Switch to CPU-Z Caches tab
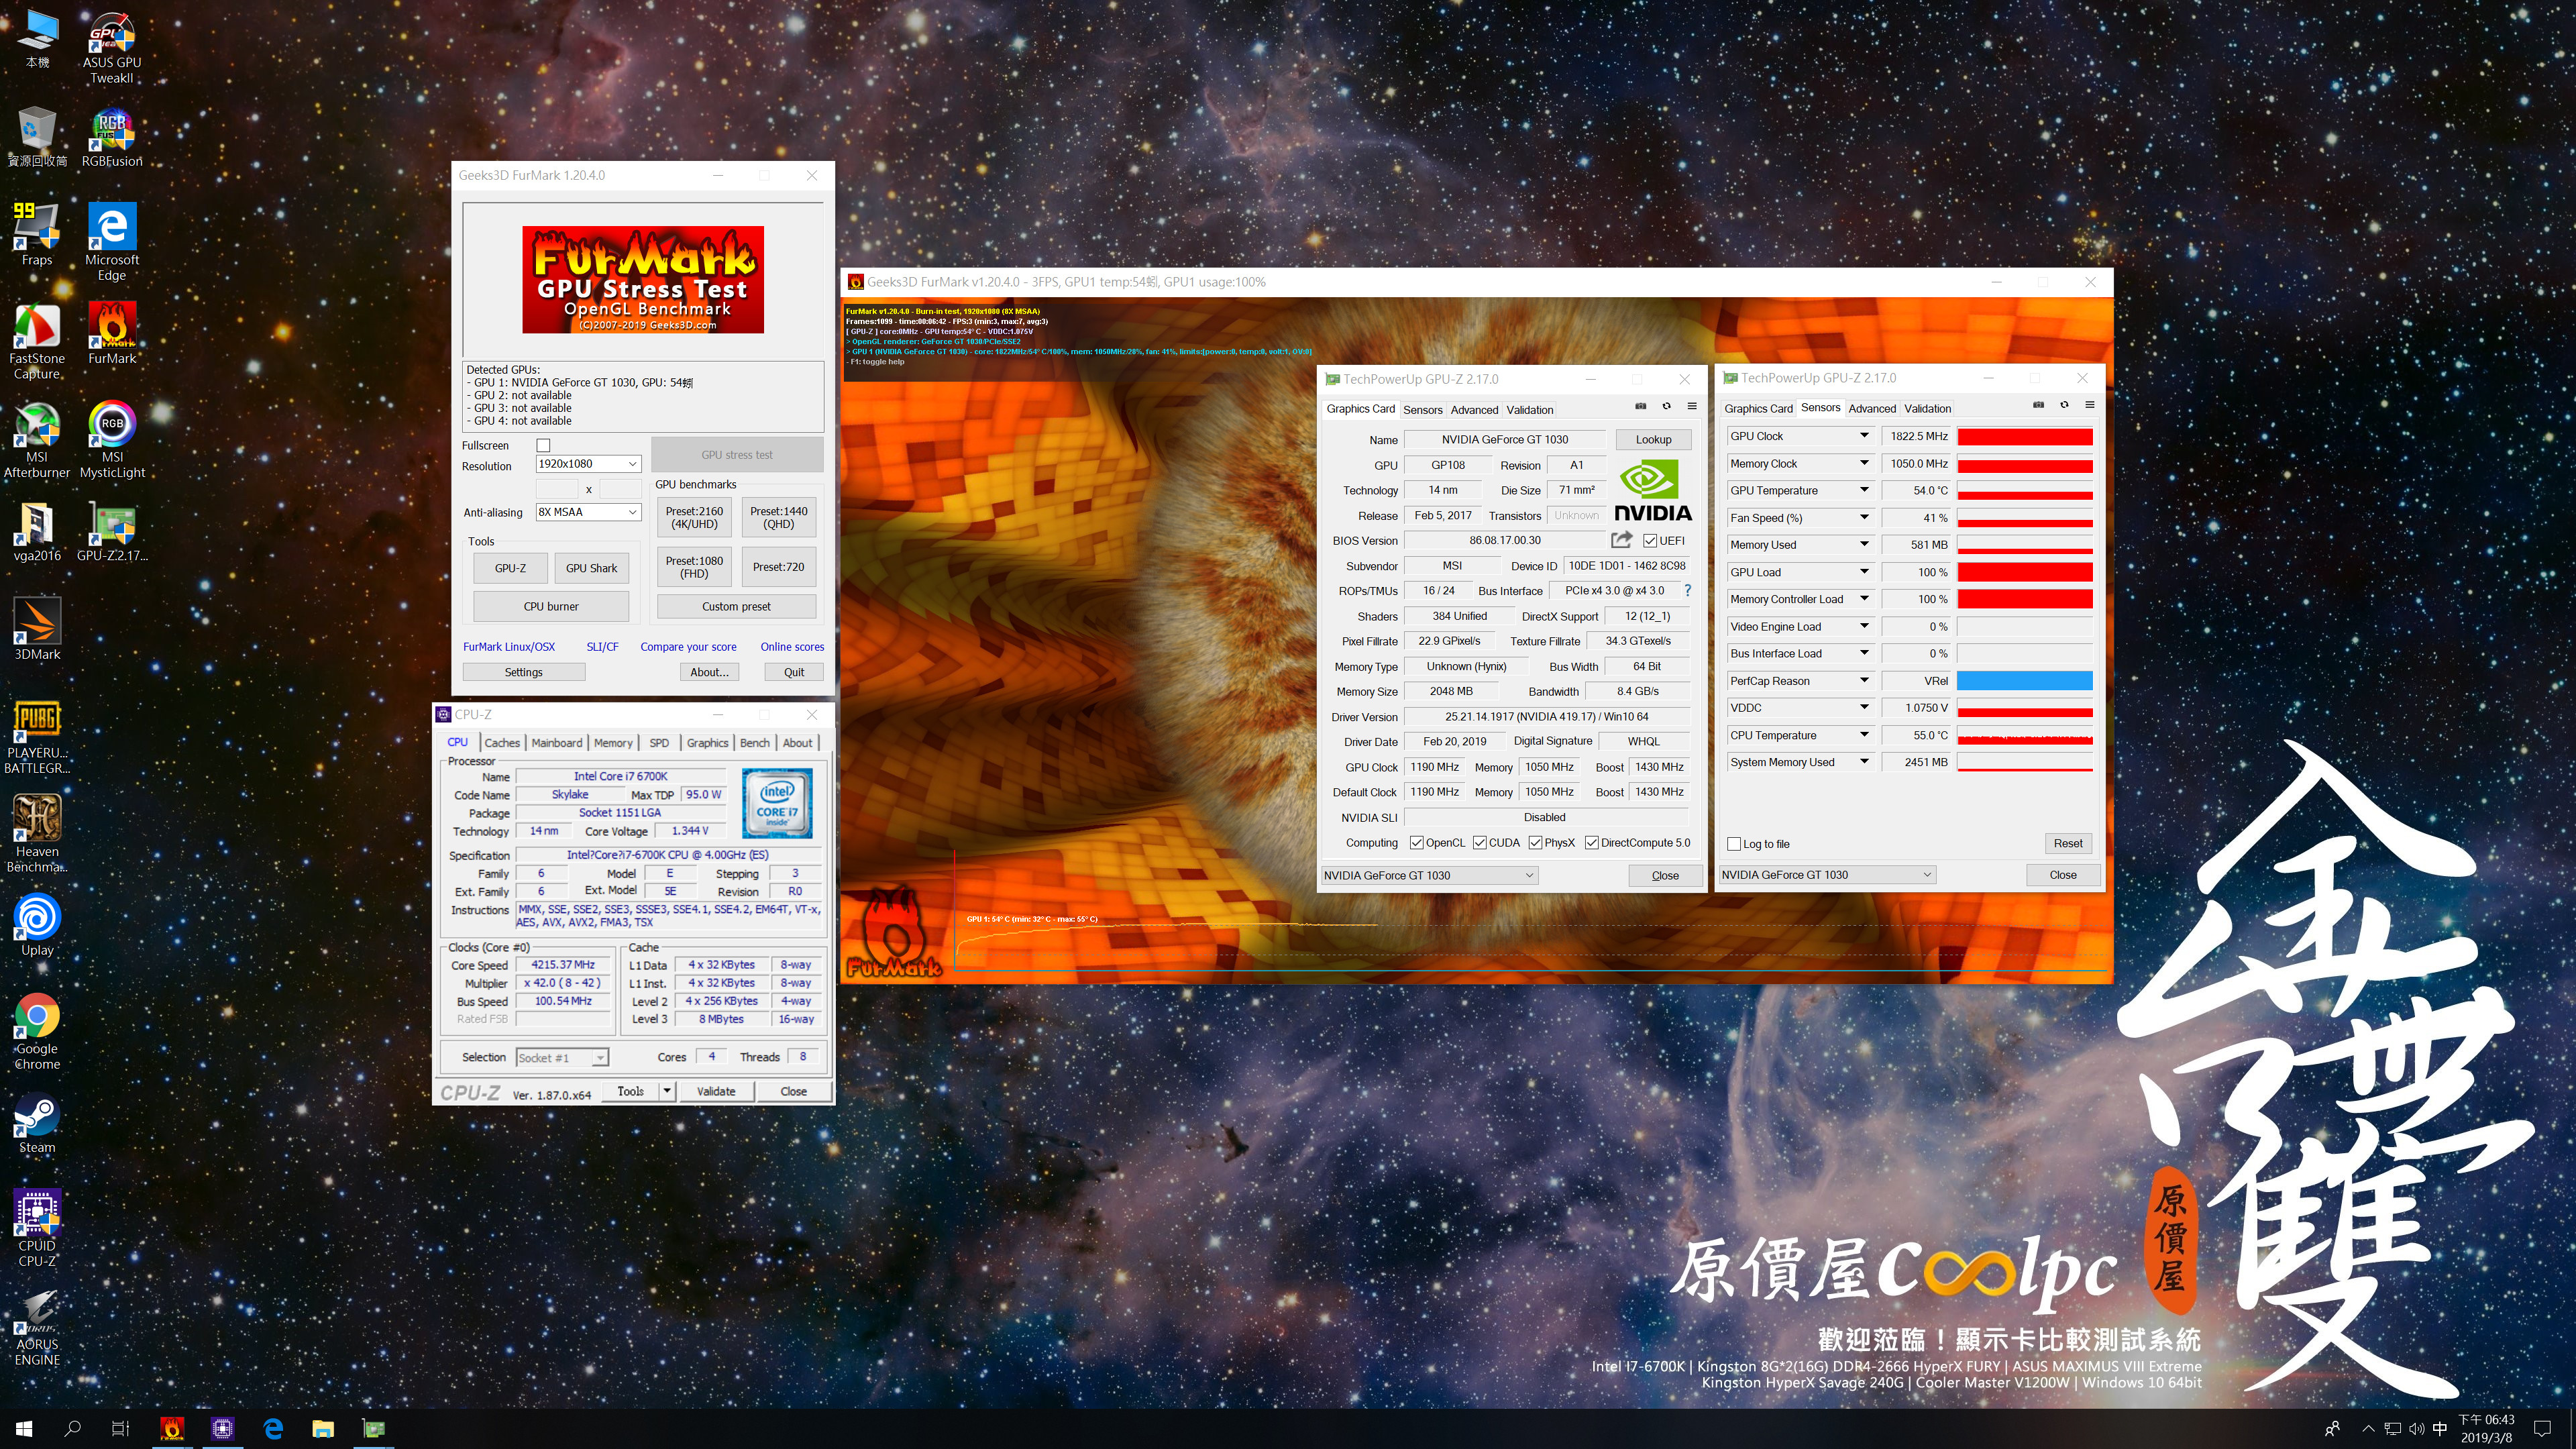This screenshot has width=2576, height=1449. (x=502, y=743)
